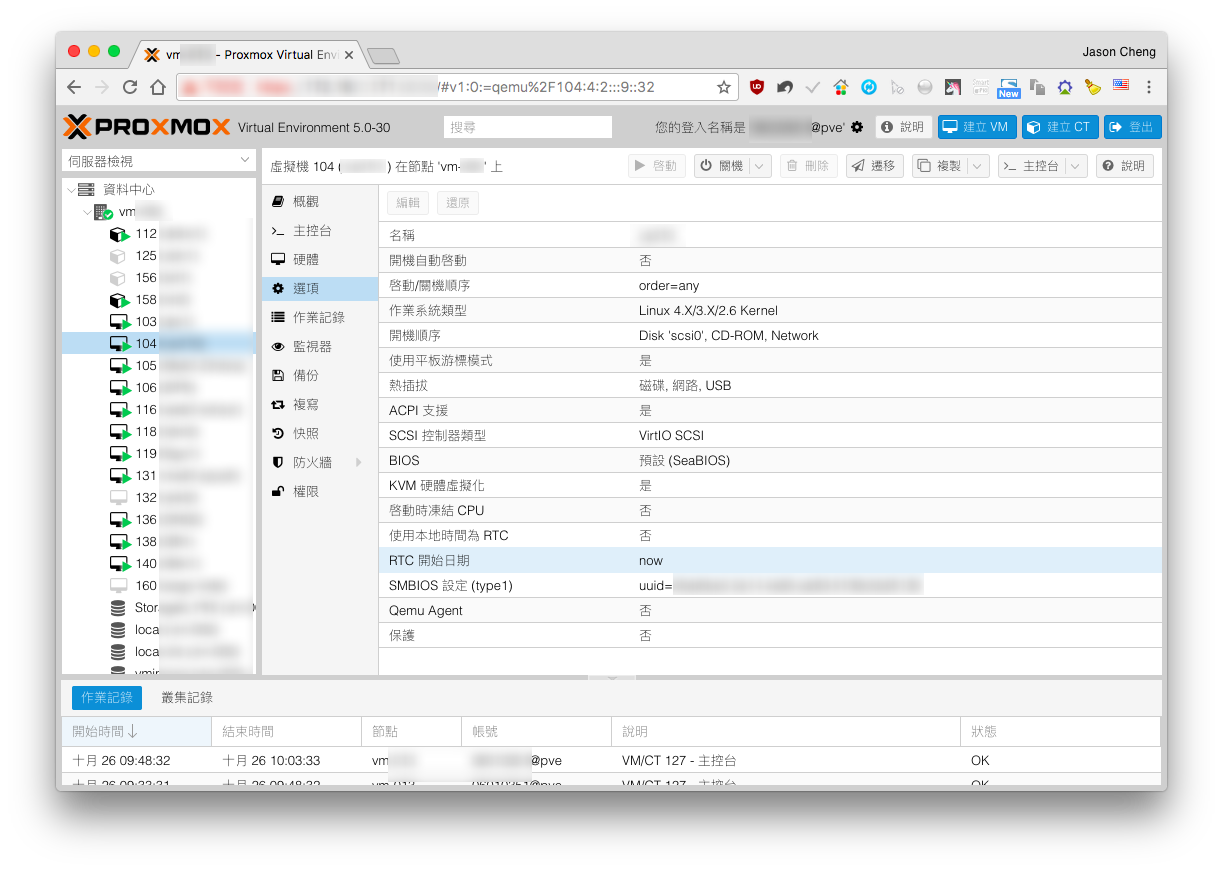
Task: Open the 複製 dropdown arrow
Action: coord(978,166)
